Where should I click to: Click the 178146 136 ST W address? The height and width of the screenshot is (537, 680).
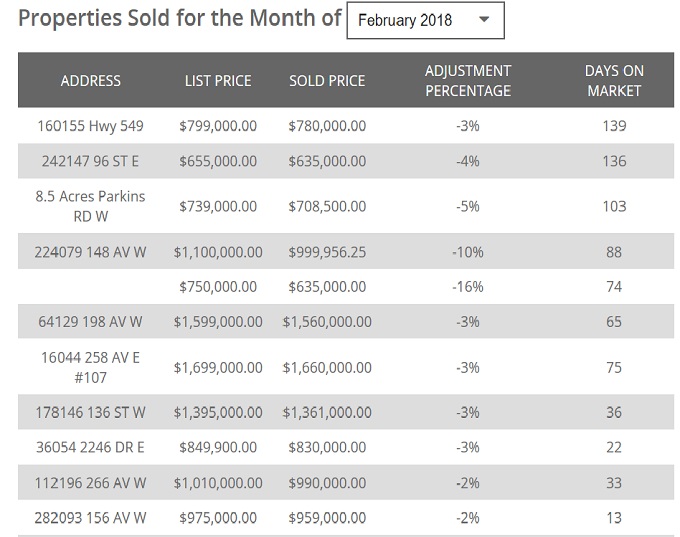[90, 412]
